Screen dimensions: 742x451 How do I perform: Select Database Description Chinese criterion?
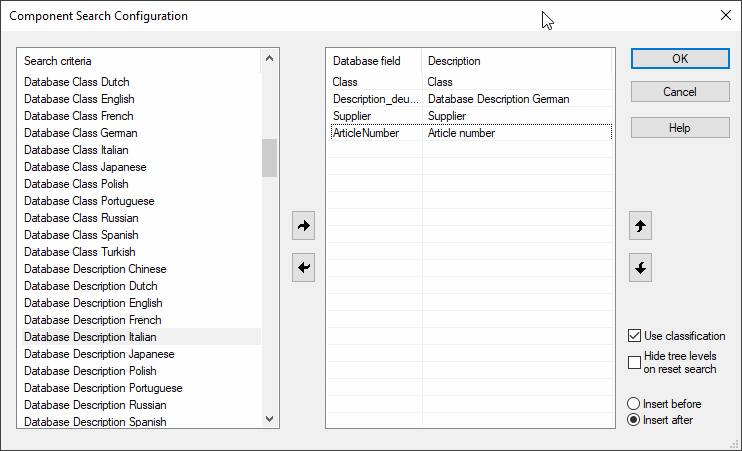141,269
